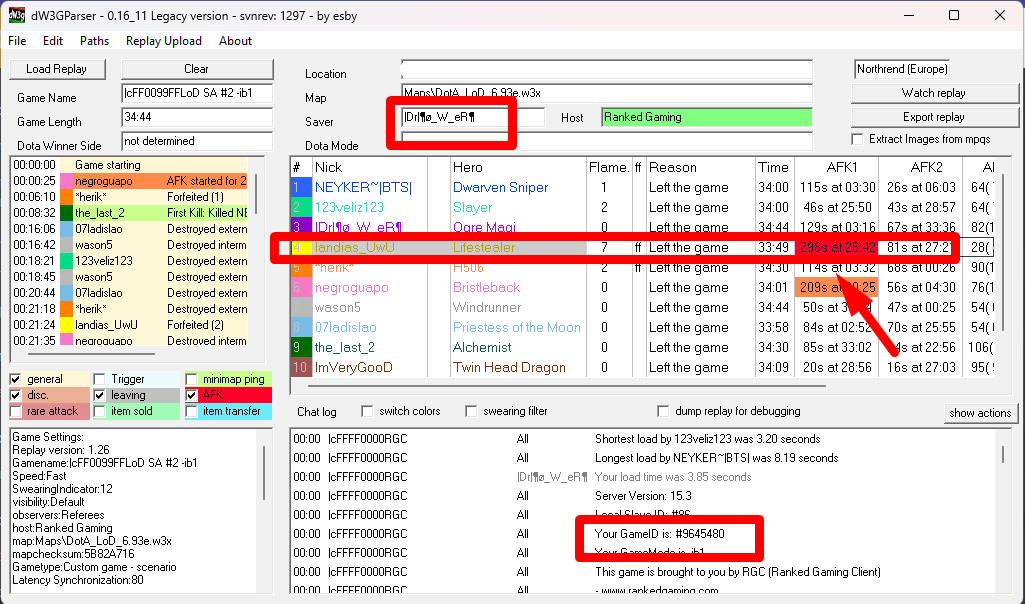Open the Paths menu
The image size is (1025, 604).
[x=94, y=41]
